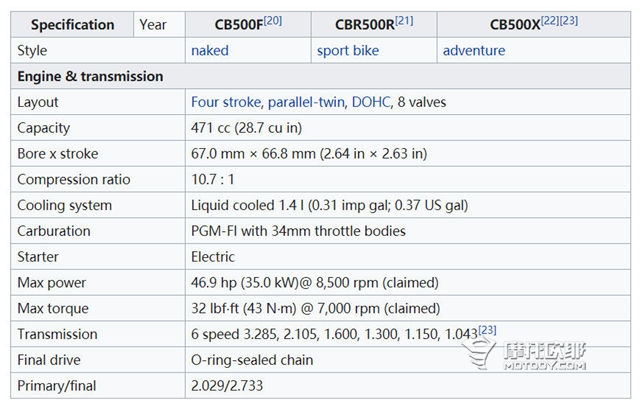The image size is (640, 409).
Task: Click the motooy.com watermark logo
Action: [x=524, y=354]
